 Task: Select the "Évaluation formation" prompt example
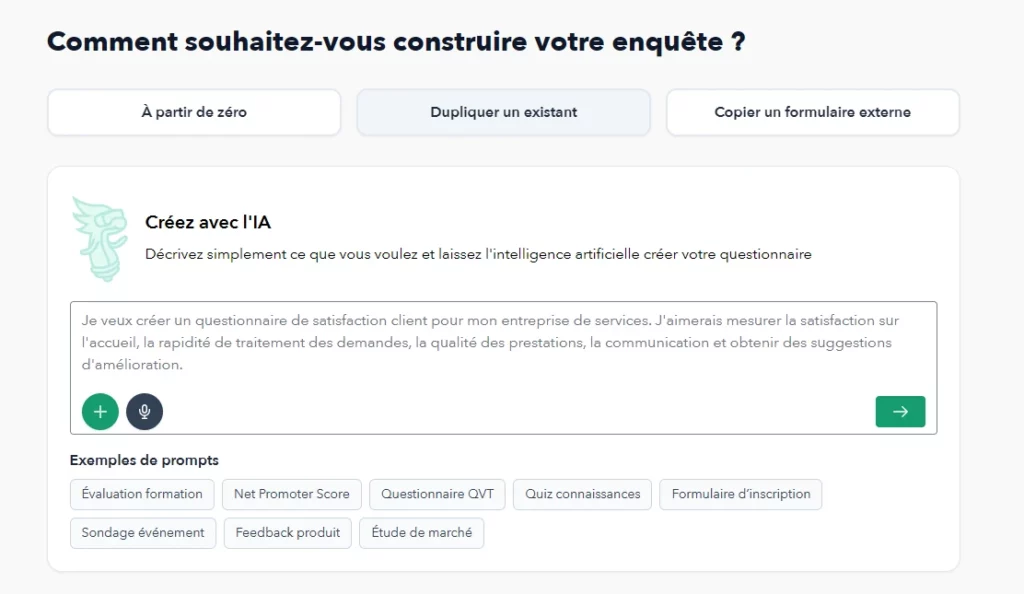pyautogui.click(x=141, y=493)
